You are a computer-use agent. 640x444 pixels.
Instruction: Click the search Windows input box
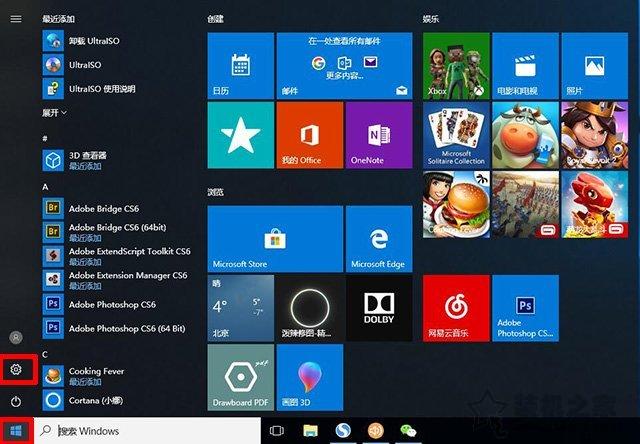point(147,431)
